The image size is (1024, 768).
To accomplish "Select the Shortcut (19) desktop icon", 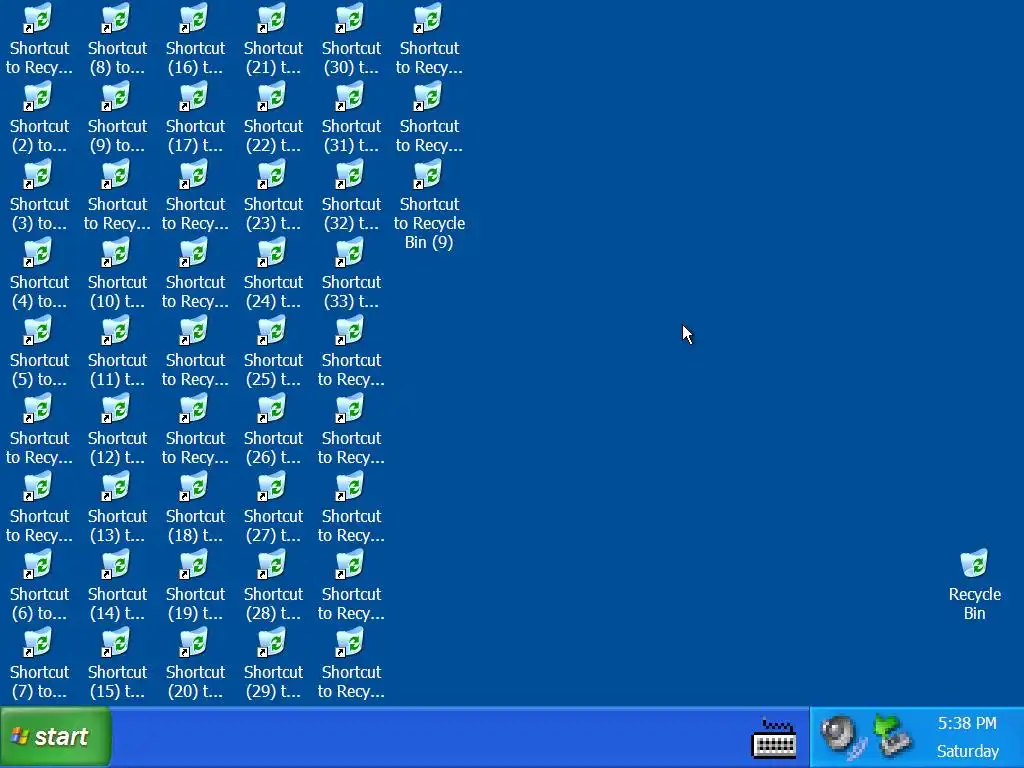I will 195,586.
